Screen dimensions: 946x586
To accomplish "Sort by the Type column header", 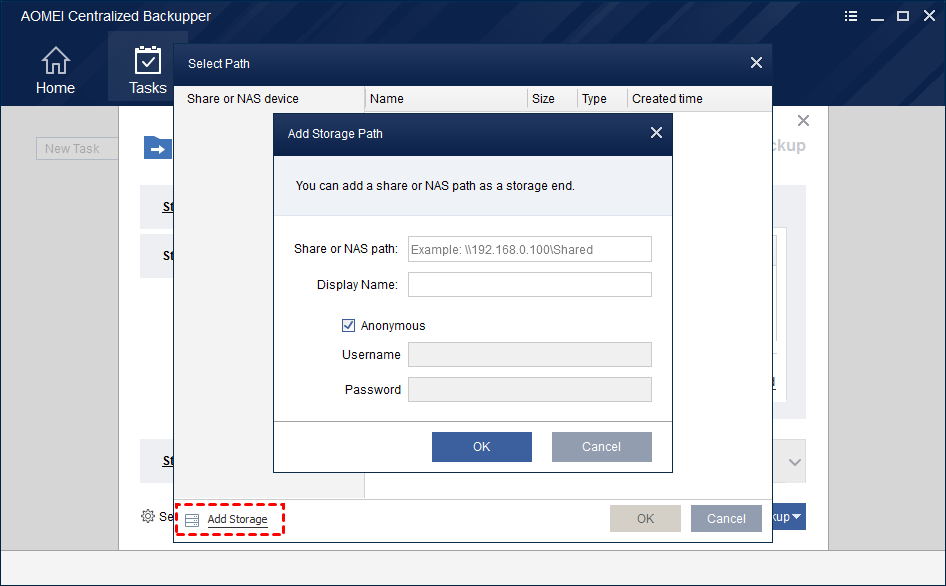I will click(602, 98).
